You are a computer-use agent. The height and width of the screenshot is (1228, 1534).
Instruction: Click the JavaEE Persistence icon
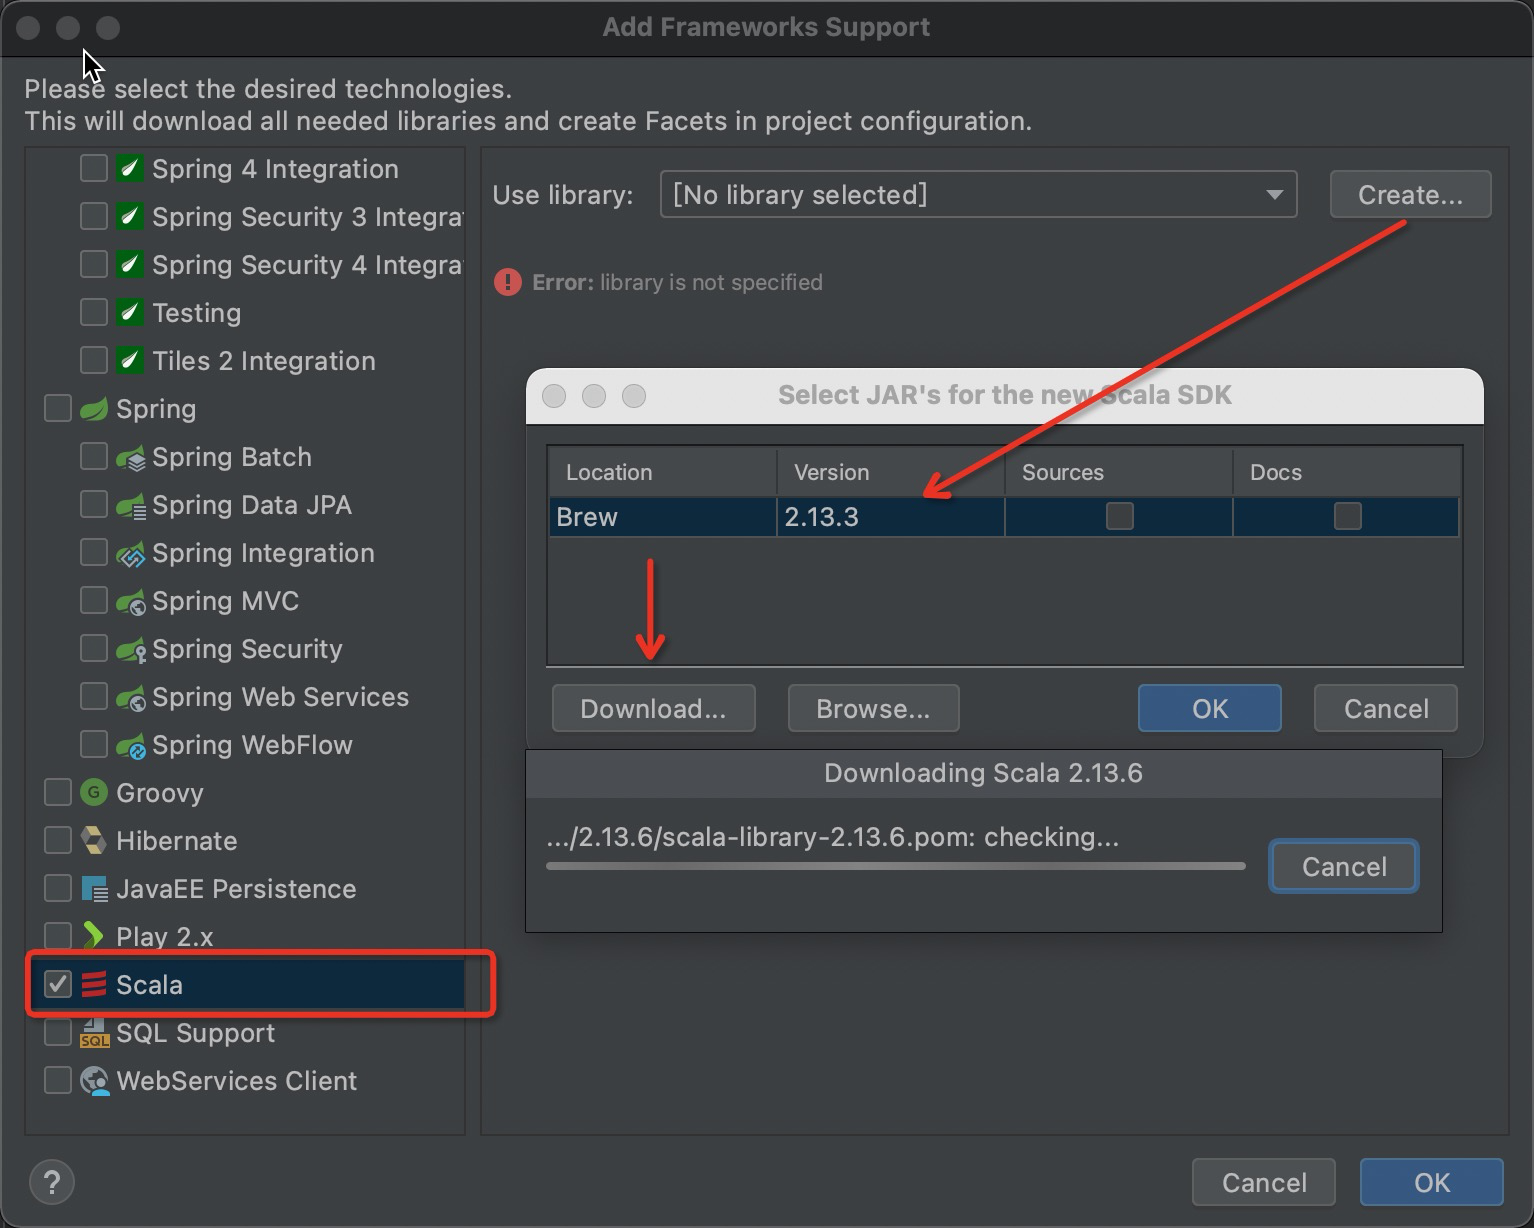click(x=93, y=889)
